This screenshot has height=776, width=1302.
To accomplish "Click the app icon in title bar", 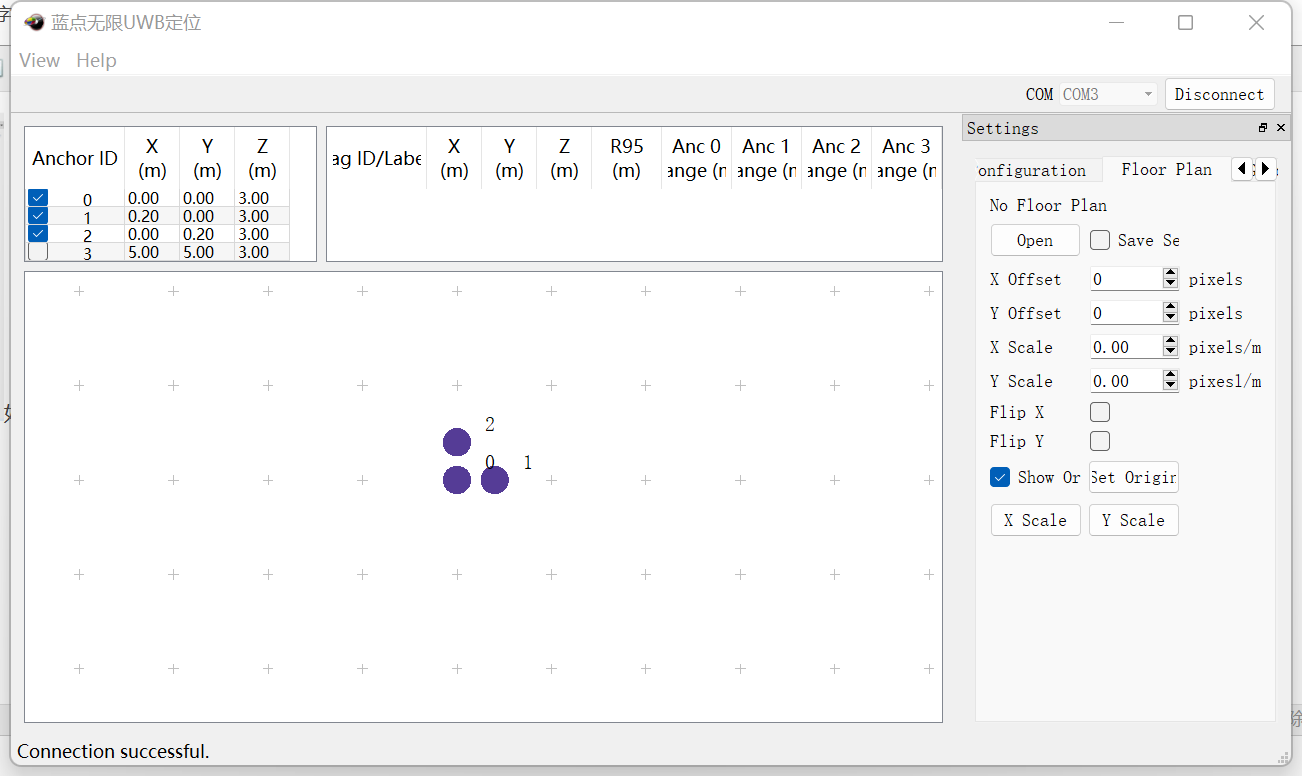I will pos(34,23).
